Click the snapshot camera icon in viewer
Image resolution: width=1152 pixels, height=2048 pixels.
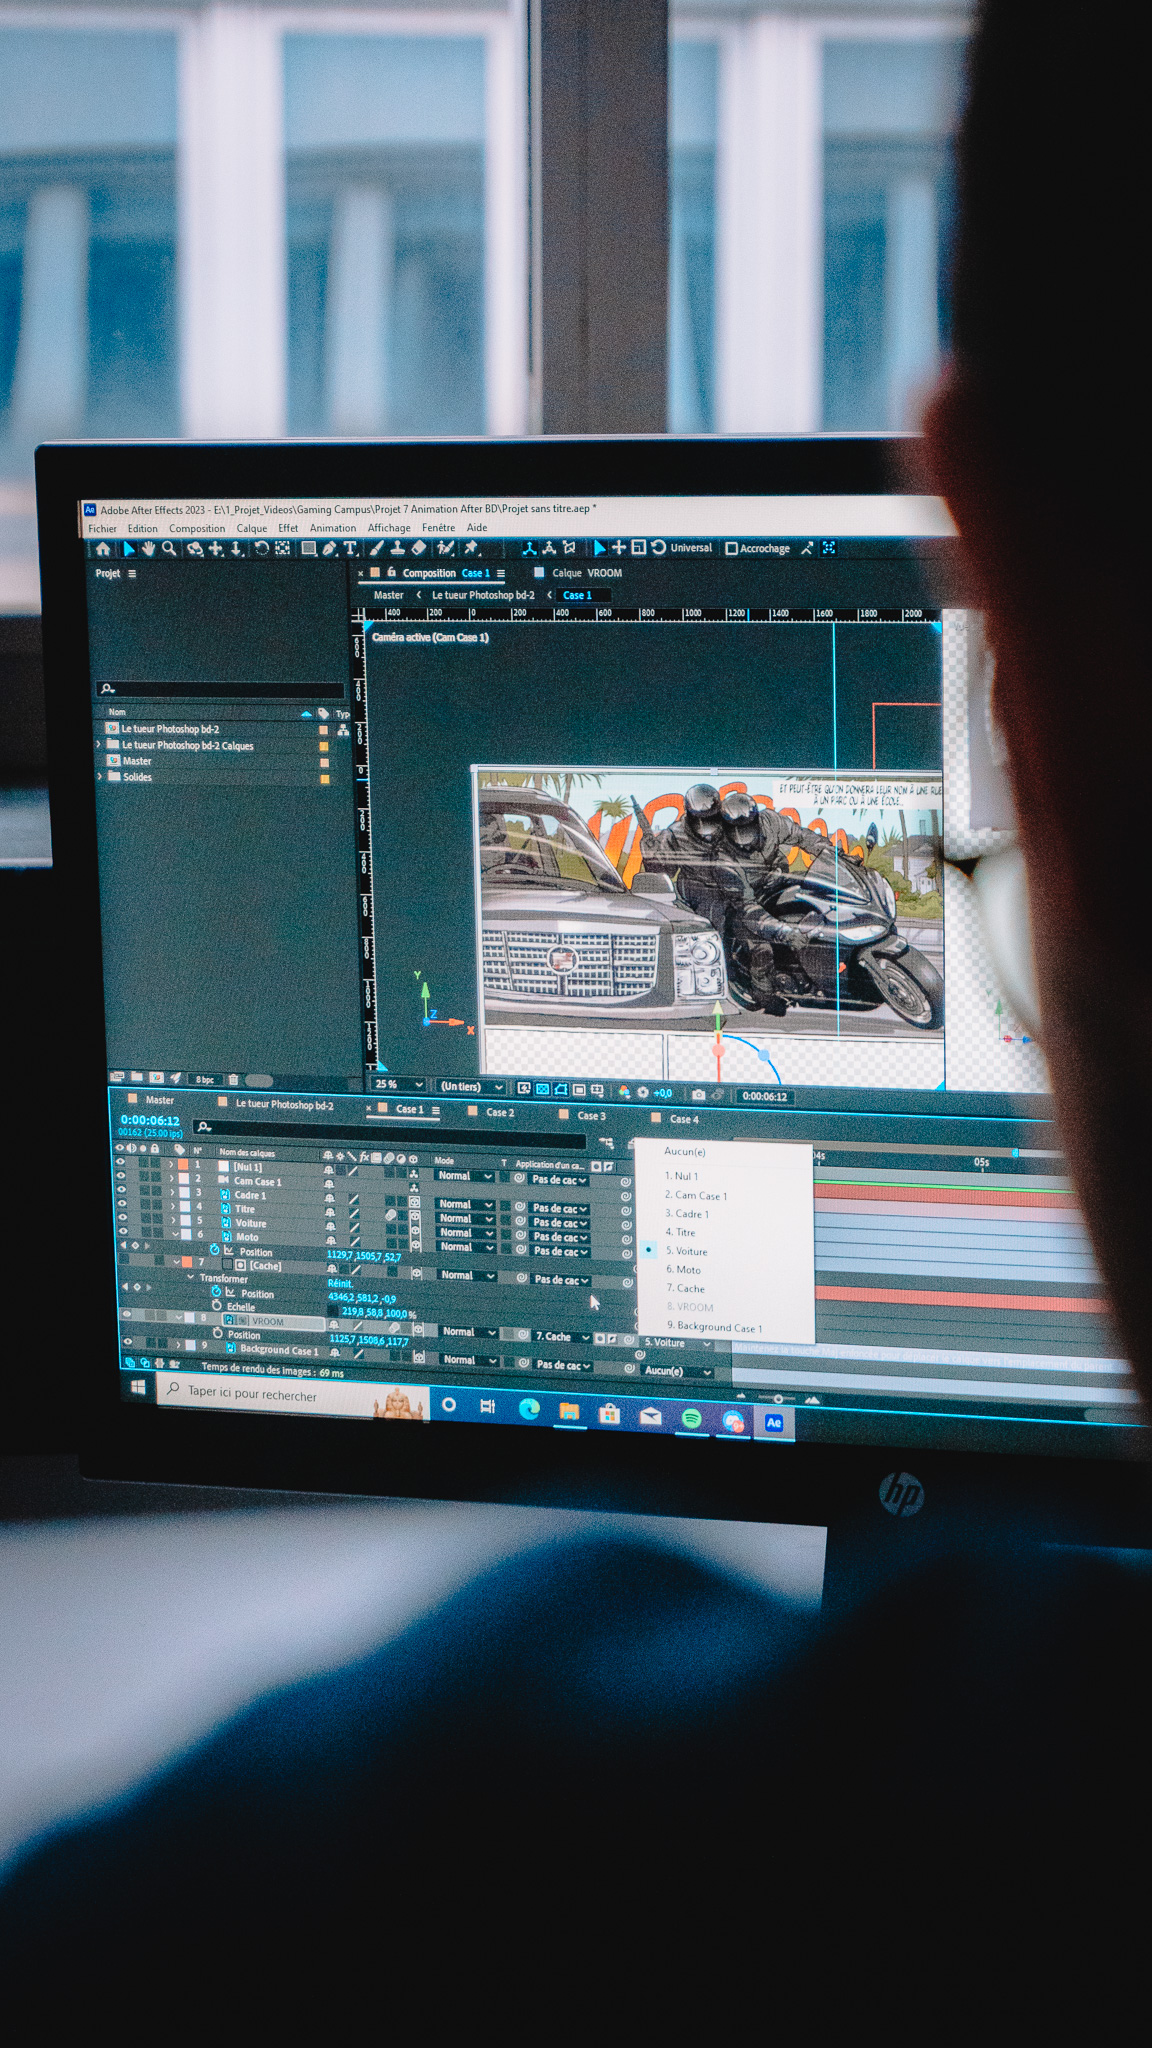698,1095
